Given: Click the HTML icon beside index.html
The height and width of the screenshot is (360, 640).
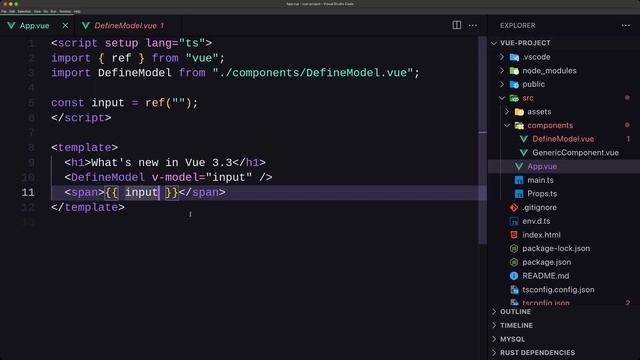Looking at the screenshot, I should point(514,235).
